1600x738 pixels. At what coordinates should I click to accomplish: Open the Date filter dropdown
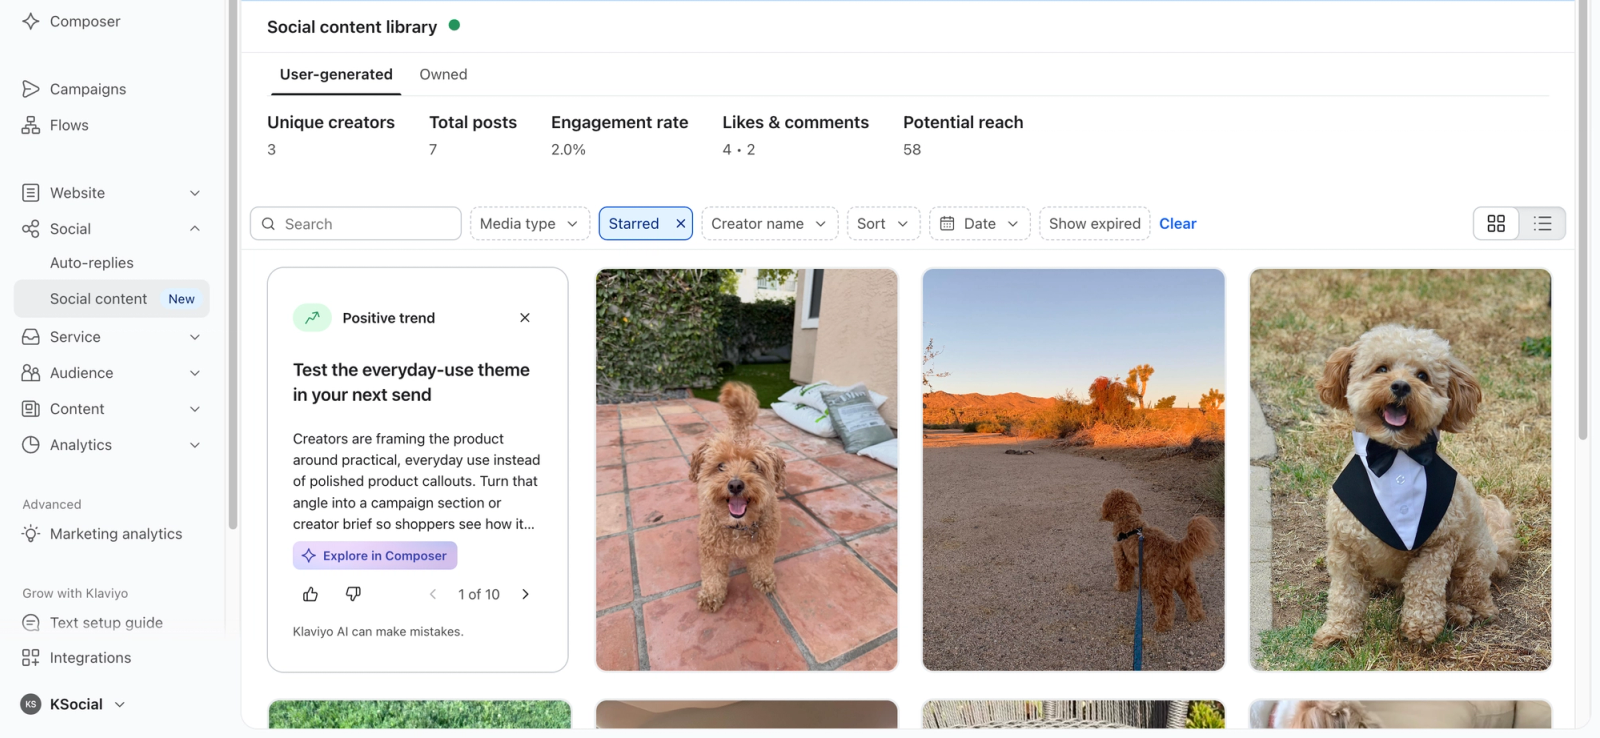pos(980,224)
